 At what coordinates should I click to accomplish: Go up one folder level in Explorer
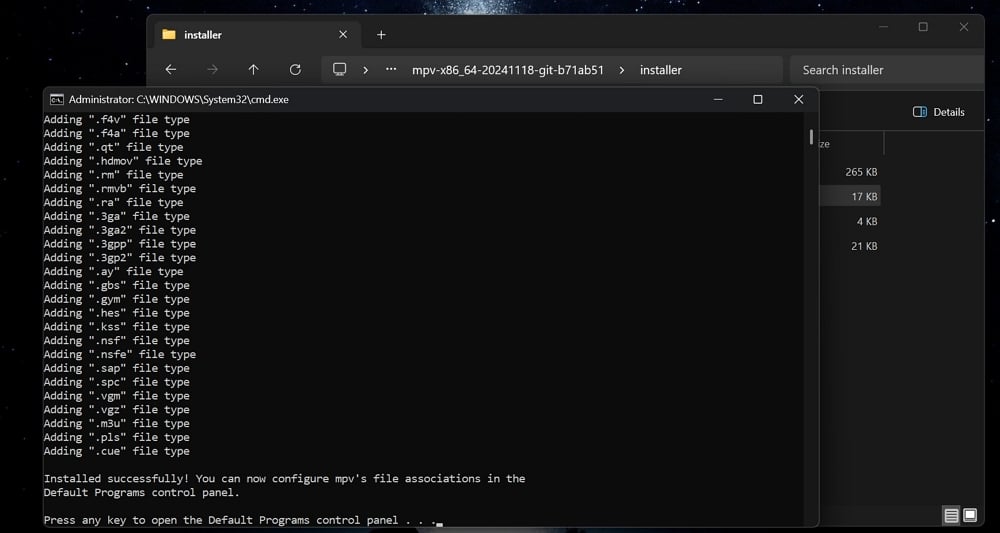pyautogui.click(x=254, y=69)
